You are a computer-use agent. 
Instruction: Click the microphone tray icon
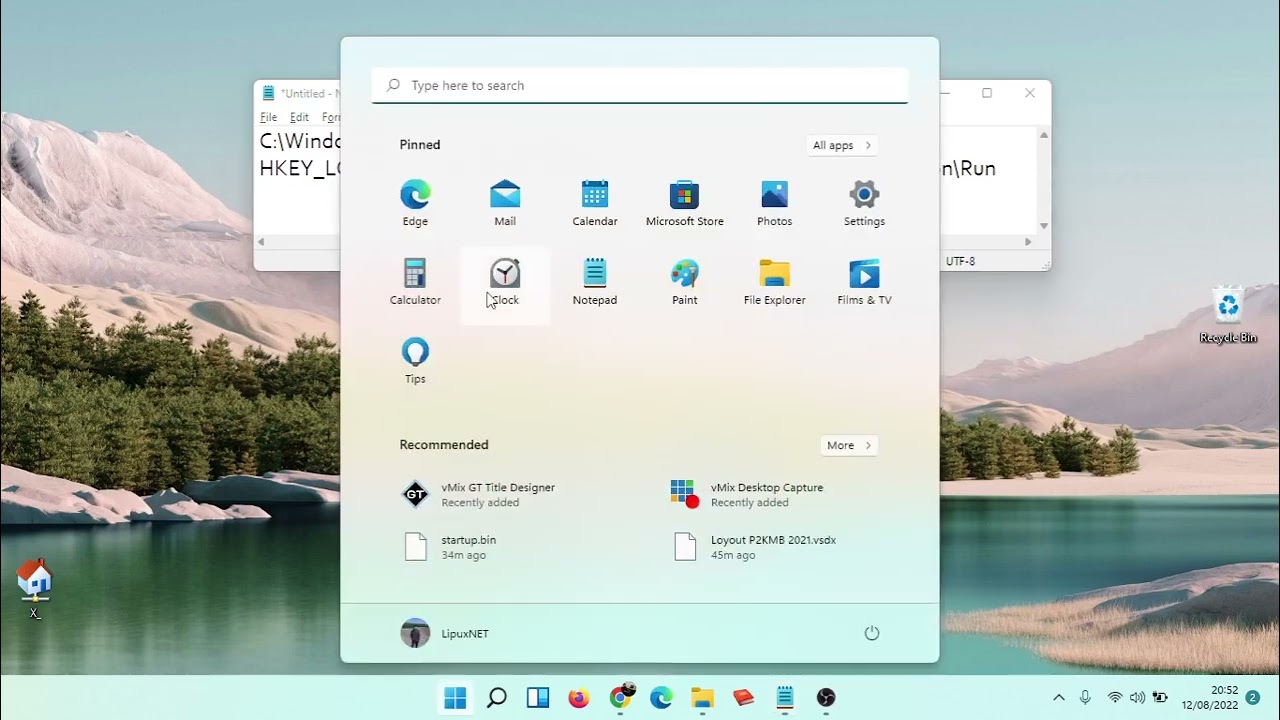pos(1086,698)
